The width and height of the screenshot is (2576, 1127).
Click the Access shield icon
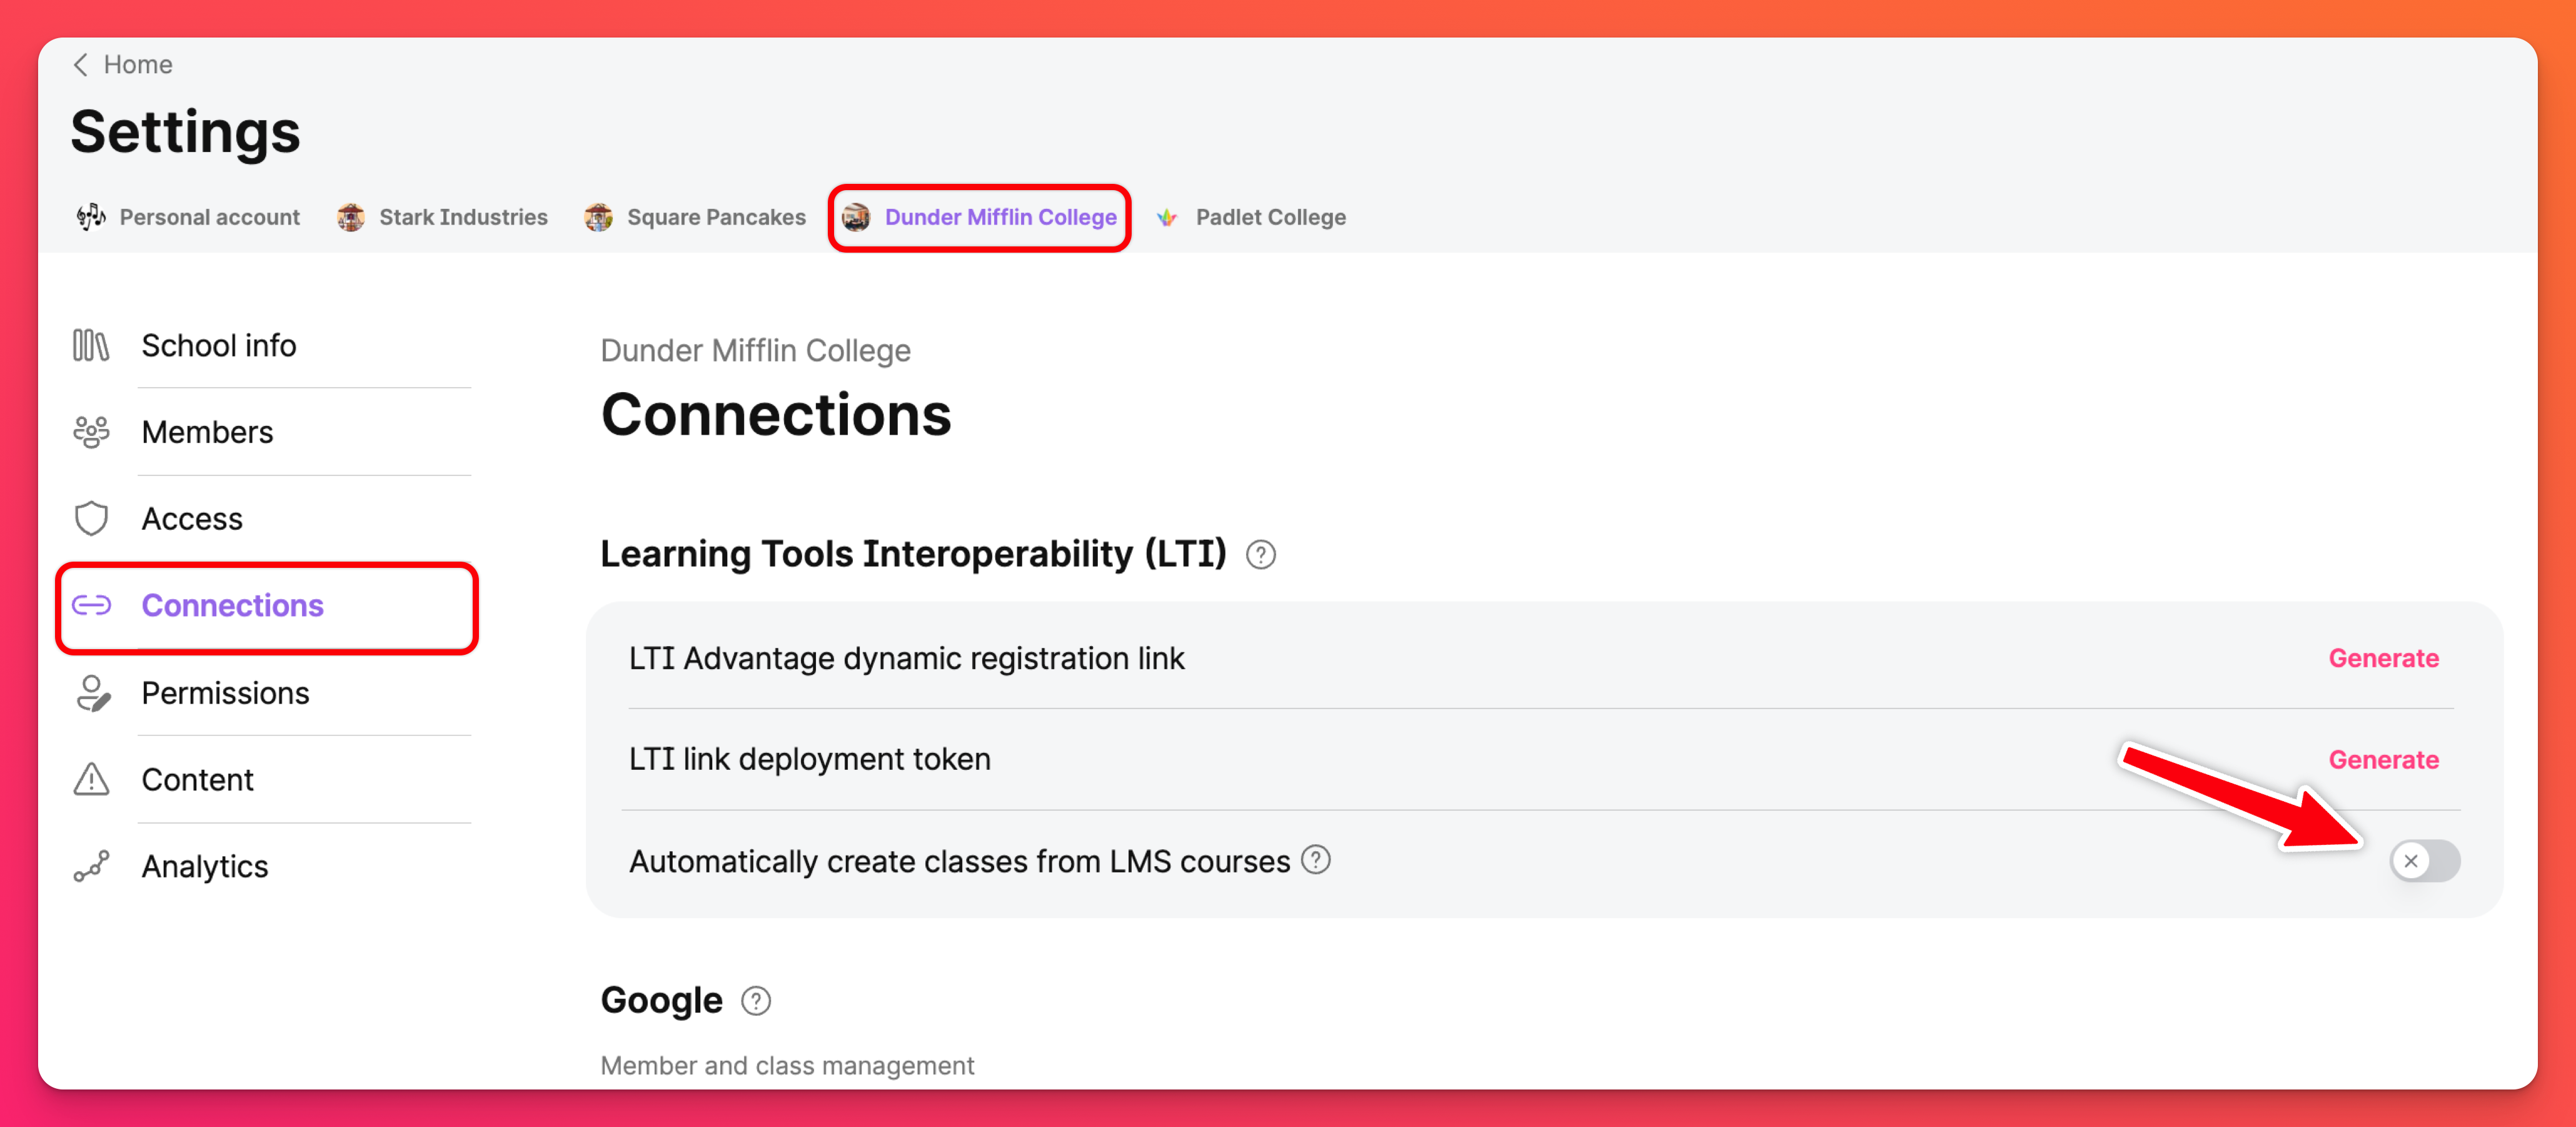(91, 519)
